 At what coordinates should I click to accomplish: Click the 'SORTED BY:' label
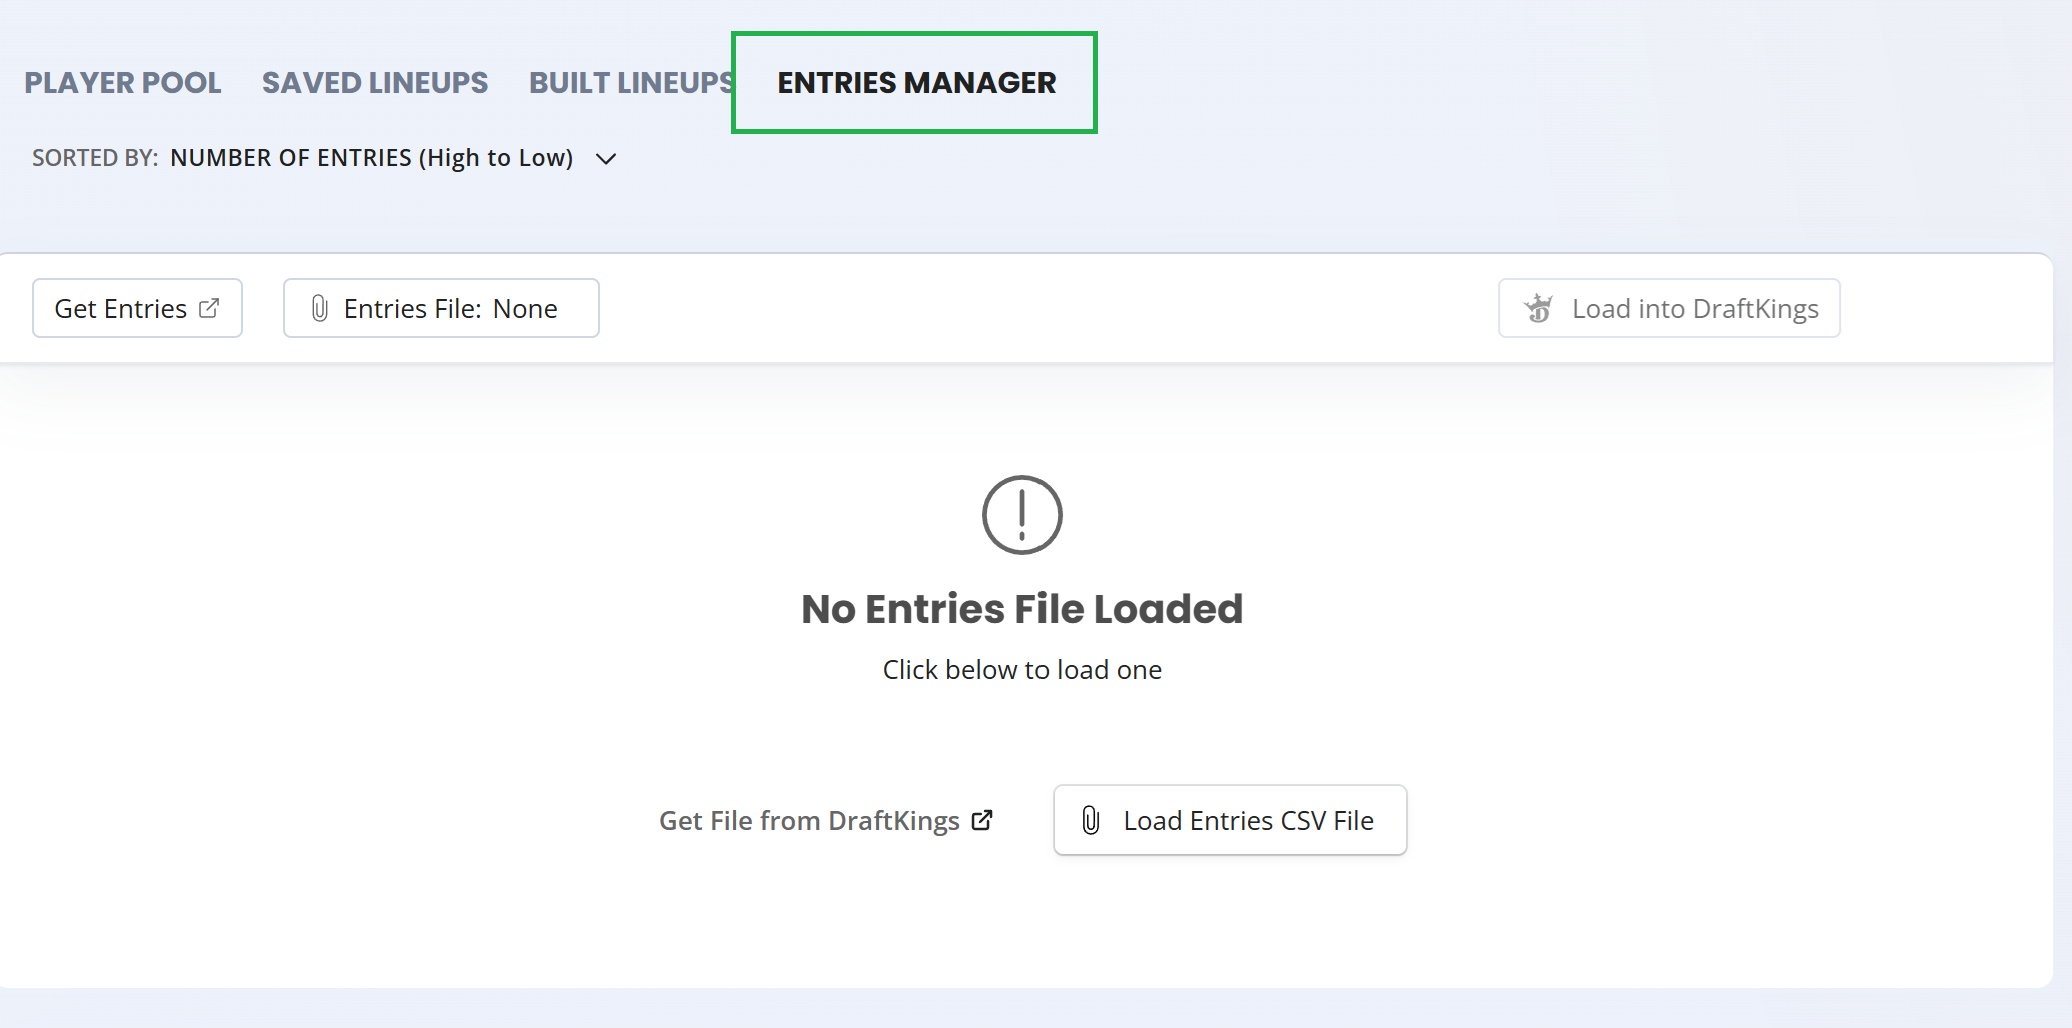point(95,158)
